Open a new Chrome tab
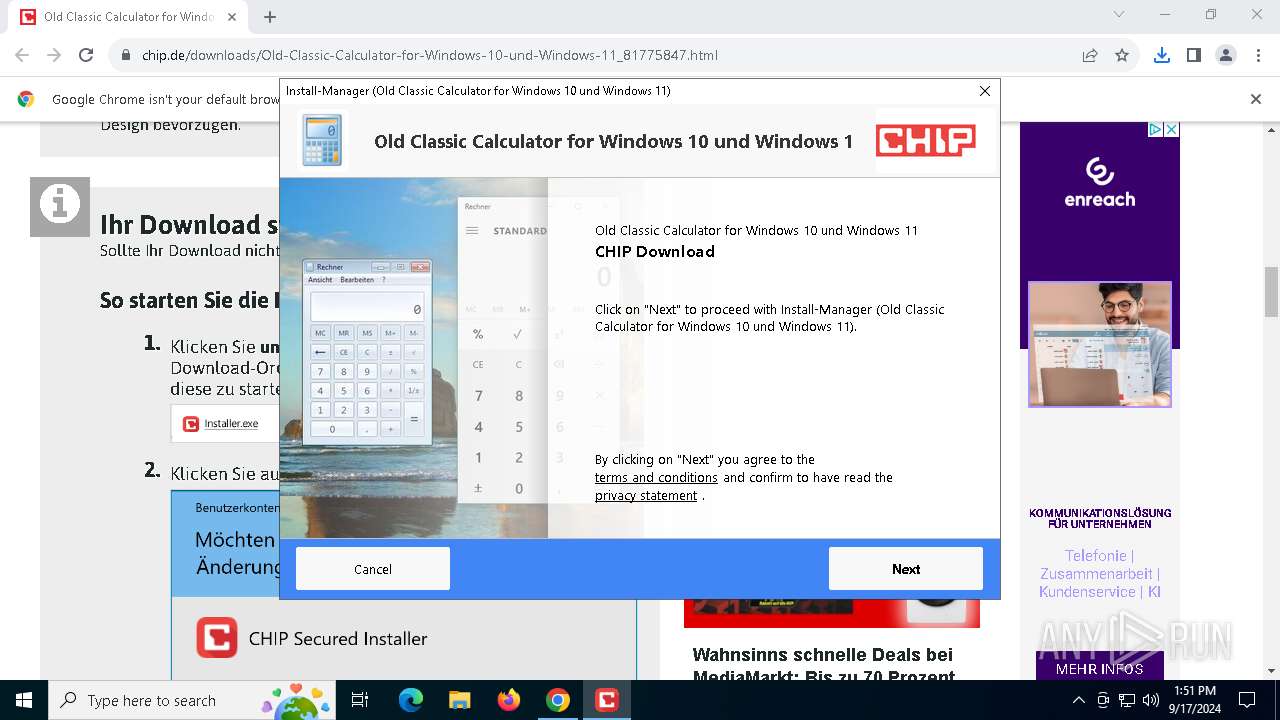 (270, 17)
